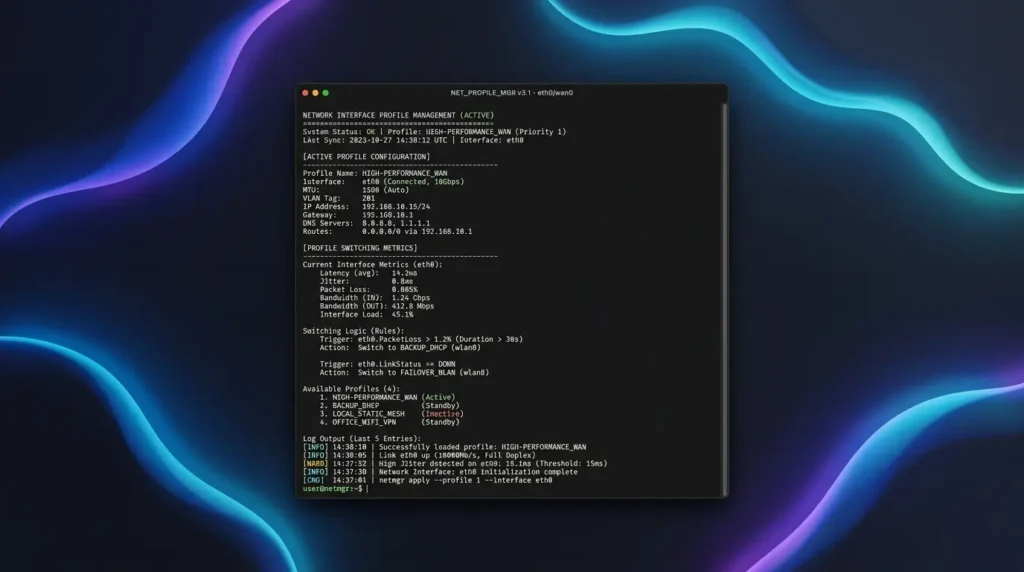Click profile row 2 starting with 'BACKUP'
The image size is (1024, 572).
(x=389, y=405)
